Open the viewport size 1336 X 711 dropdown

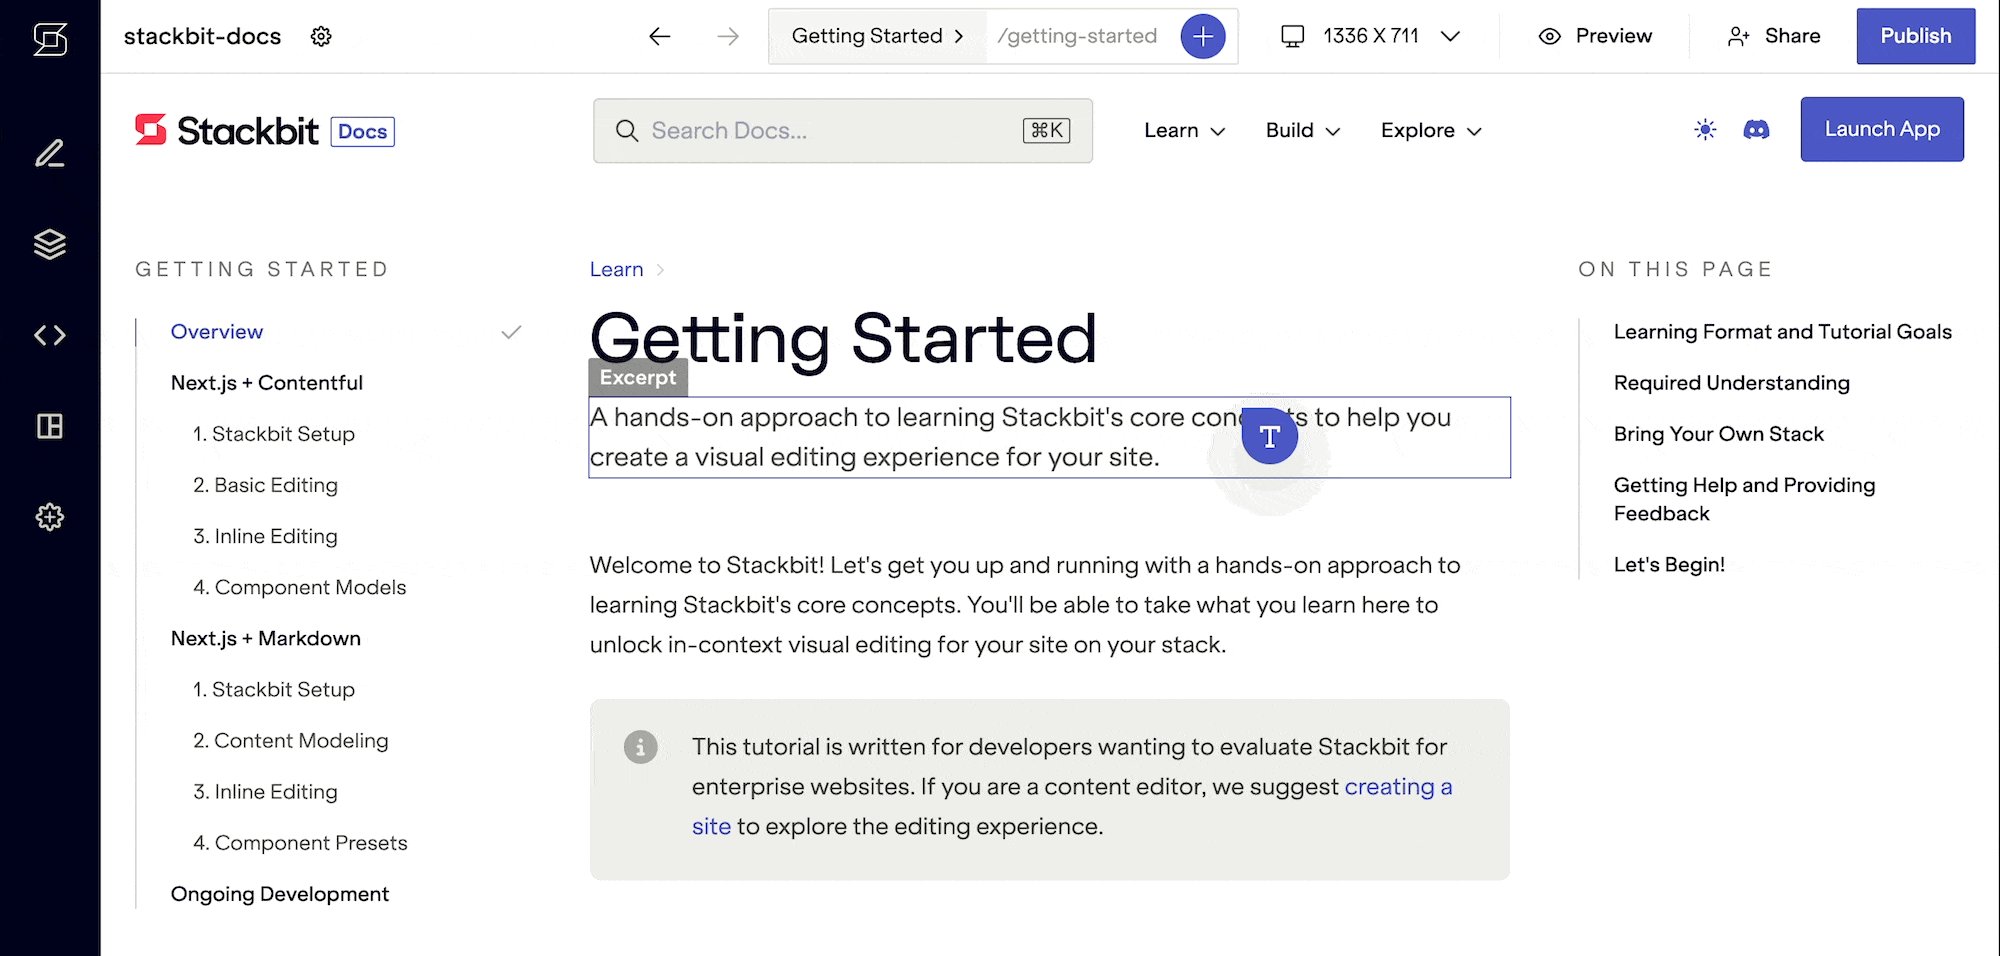pyautogui.click(x=1371, y=36)
